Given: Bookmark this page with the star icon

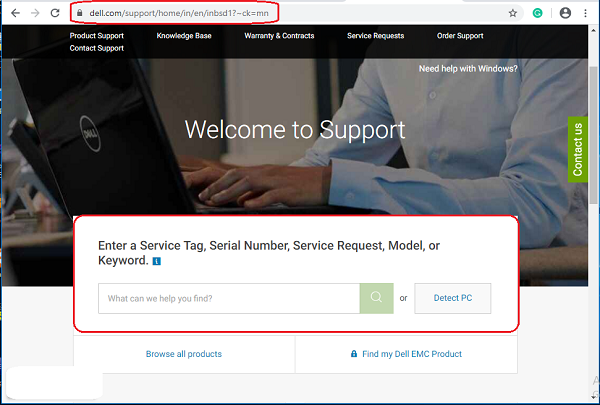Looking at the screenshot, I should click(513, 13).
